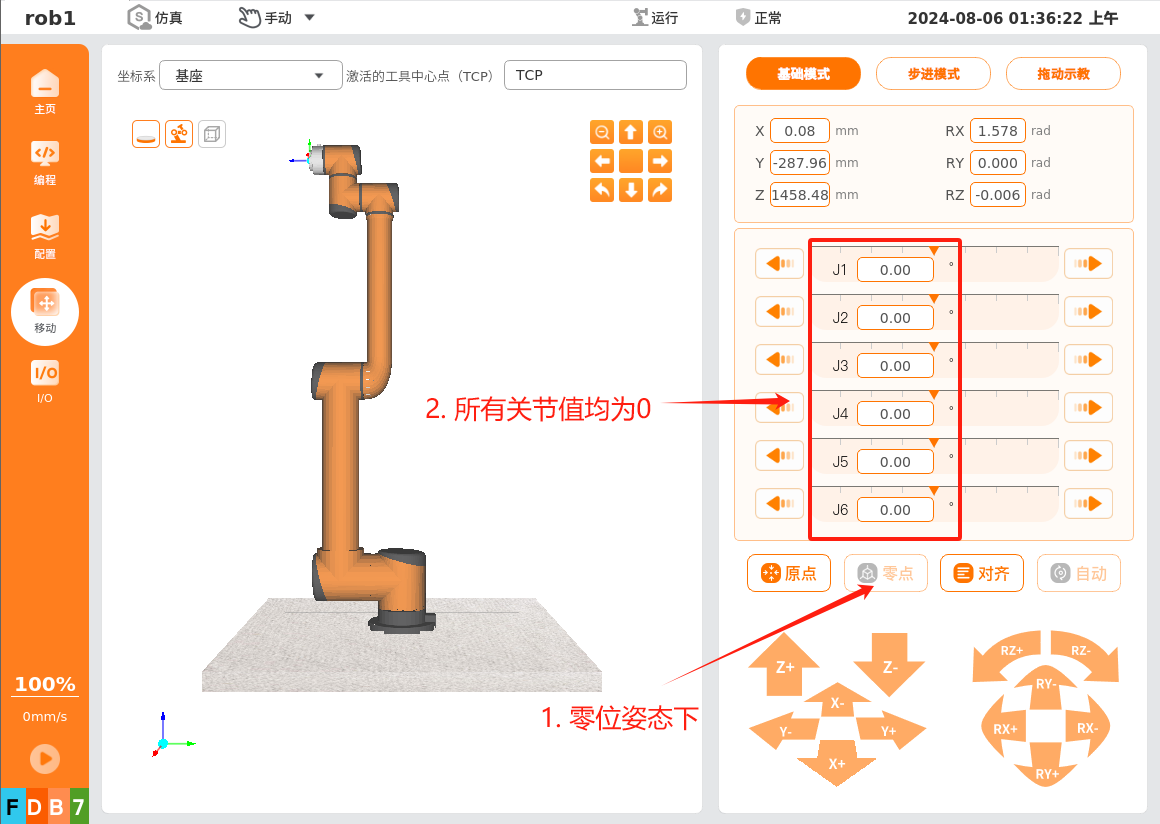Decrease joint J1 with left arrow
The width and height of the screenshot is (1160, 824).
[780, 263]
